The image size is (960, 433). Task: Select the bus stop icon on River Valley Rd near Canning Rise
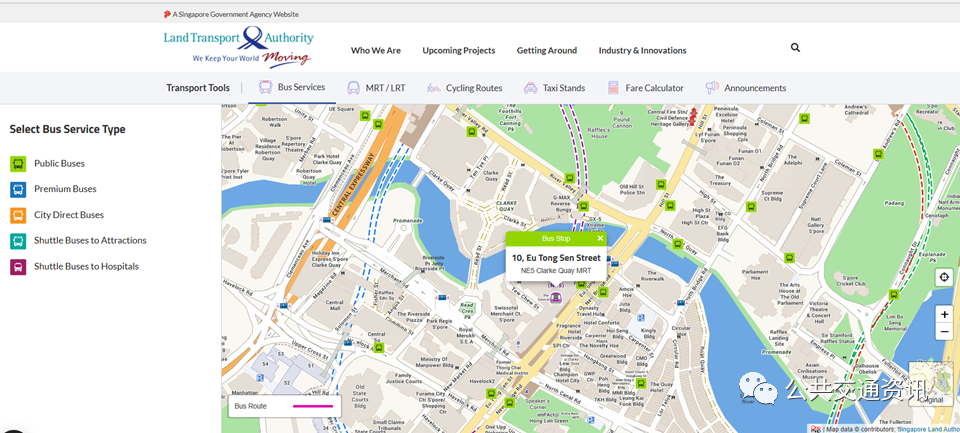click(471, 131)
